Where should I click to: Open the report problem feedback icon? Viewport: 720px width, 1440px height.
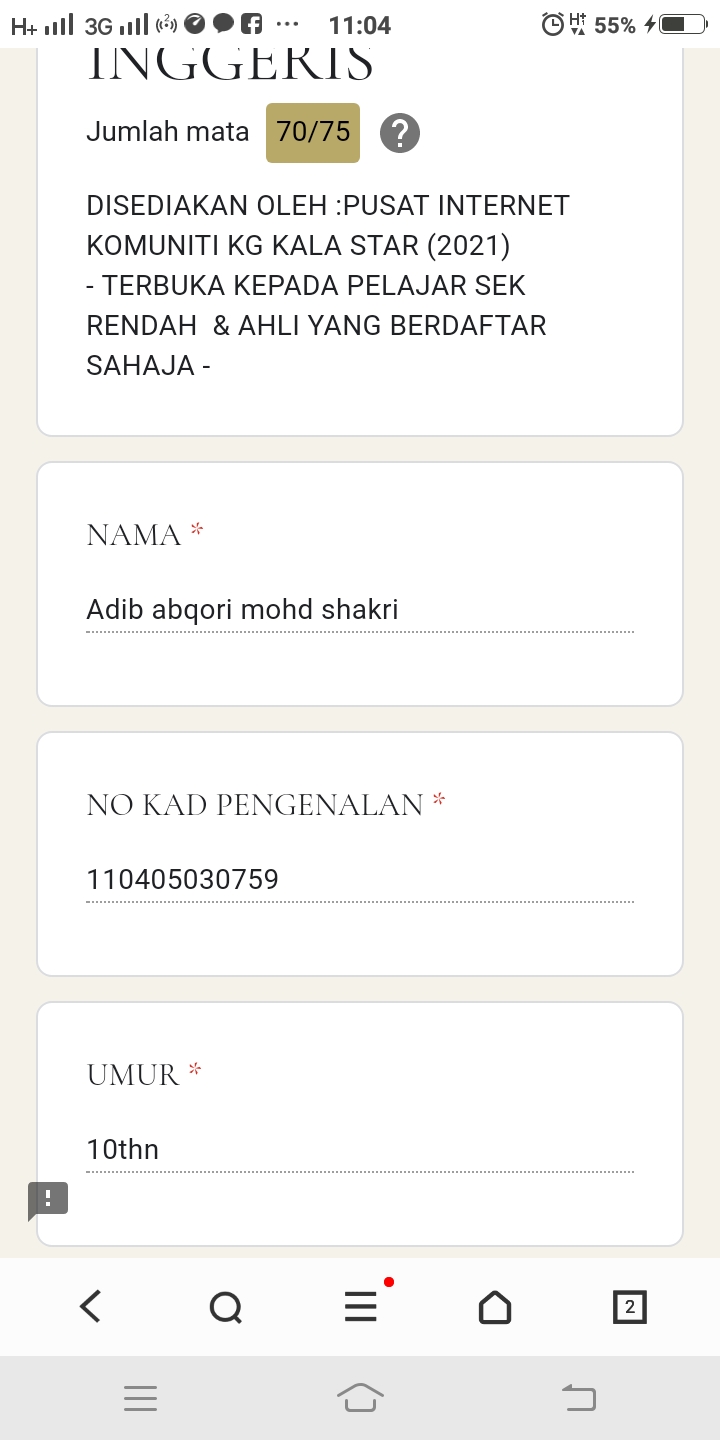(48, 1199)
